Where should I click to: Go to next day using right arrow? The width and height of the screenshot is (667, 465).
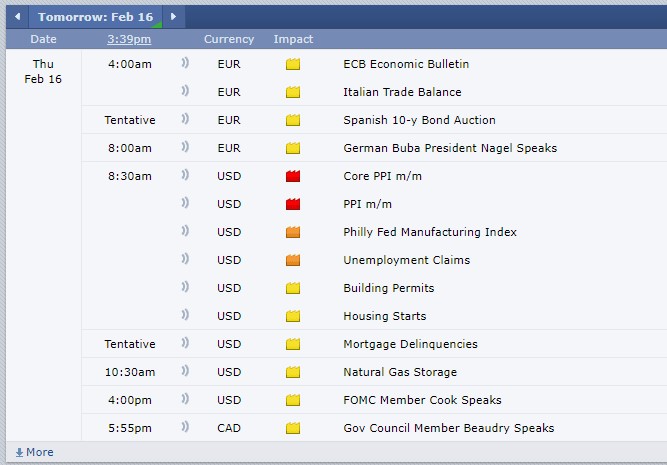coord(173,17)
